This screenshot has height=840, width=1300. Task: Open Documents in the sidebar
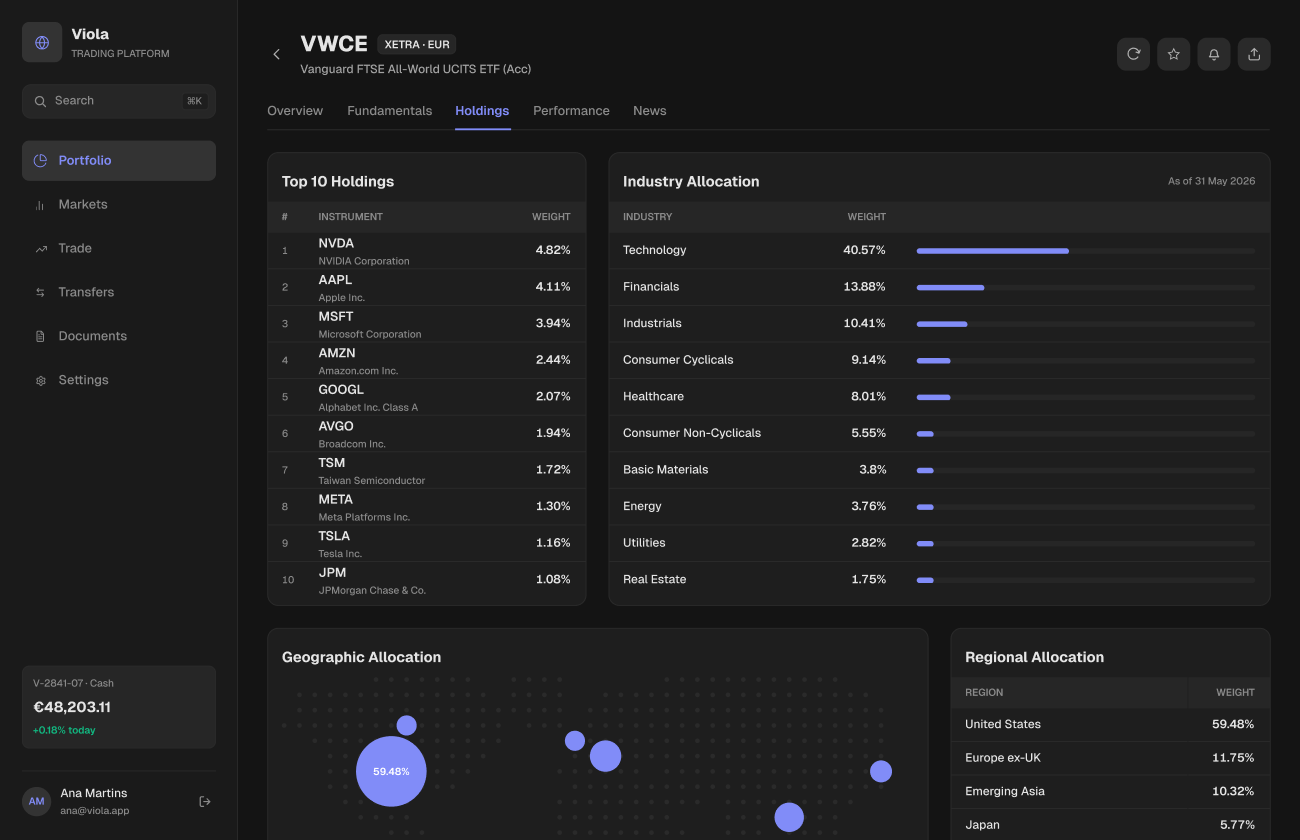(119, 337)
